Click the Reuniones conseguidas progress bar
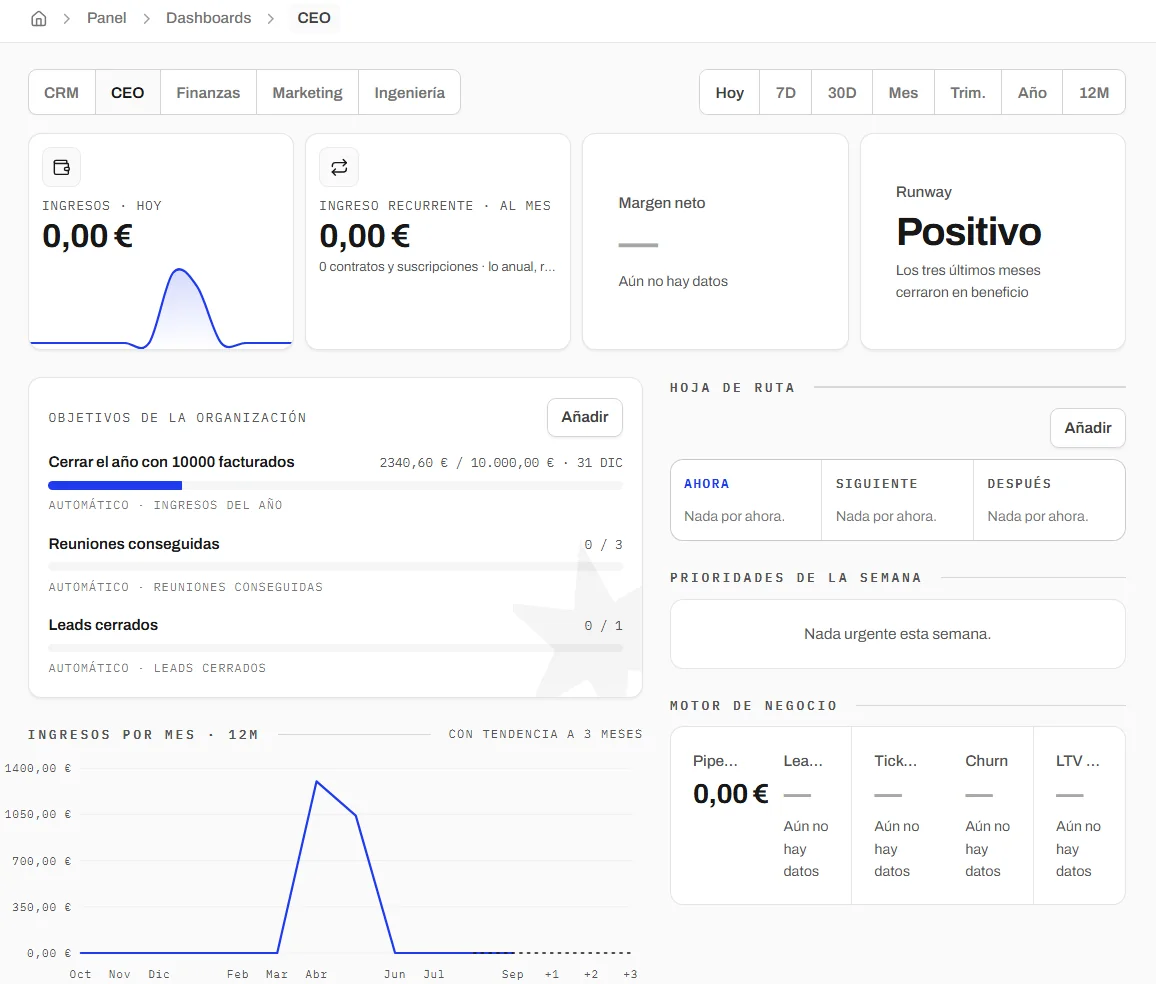1156x984 pixels. 335,567
